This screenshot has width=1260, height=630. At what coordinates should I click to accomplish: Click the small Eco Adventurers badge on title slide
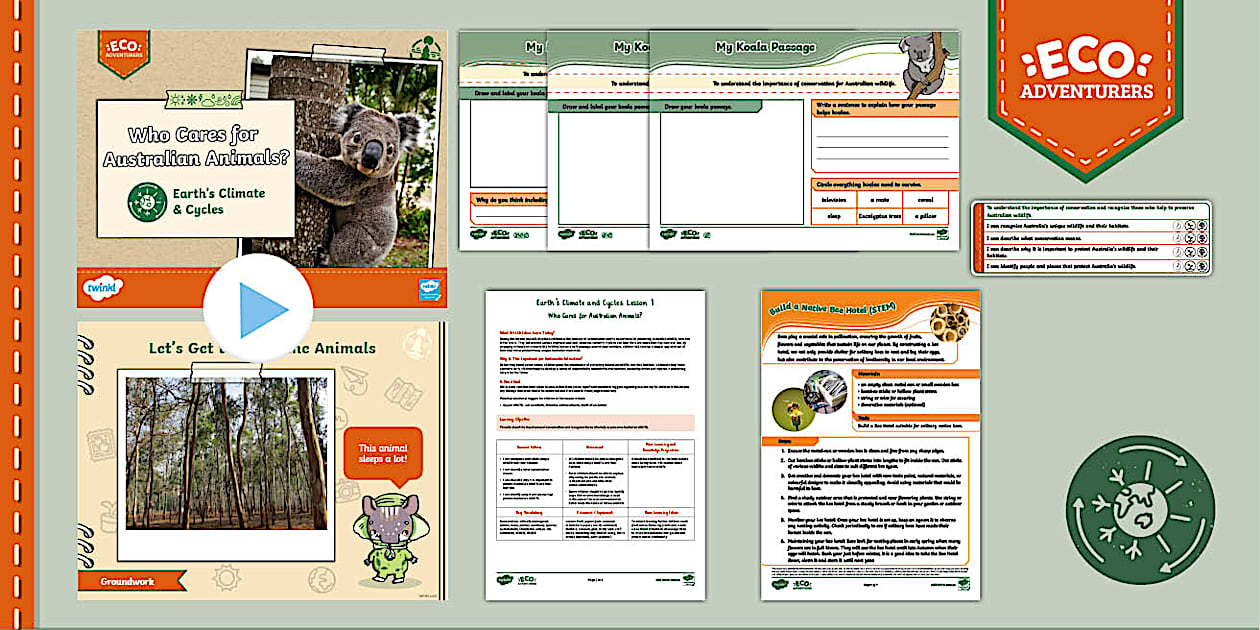124,49
